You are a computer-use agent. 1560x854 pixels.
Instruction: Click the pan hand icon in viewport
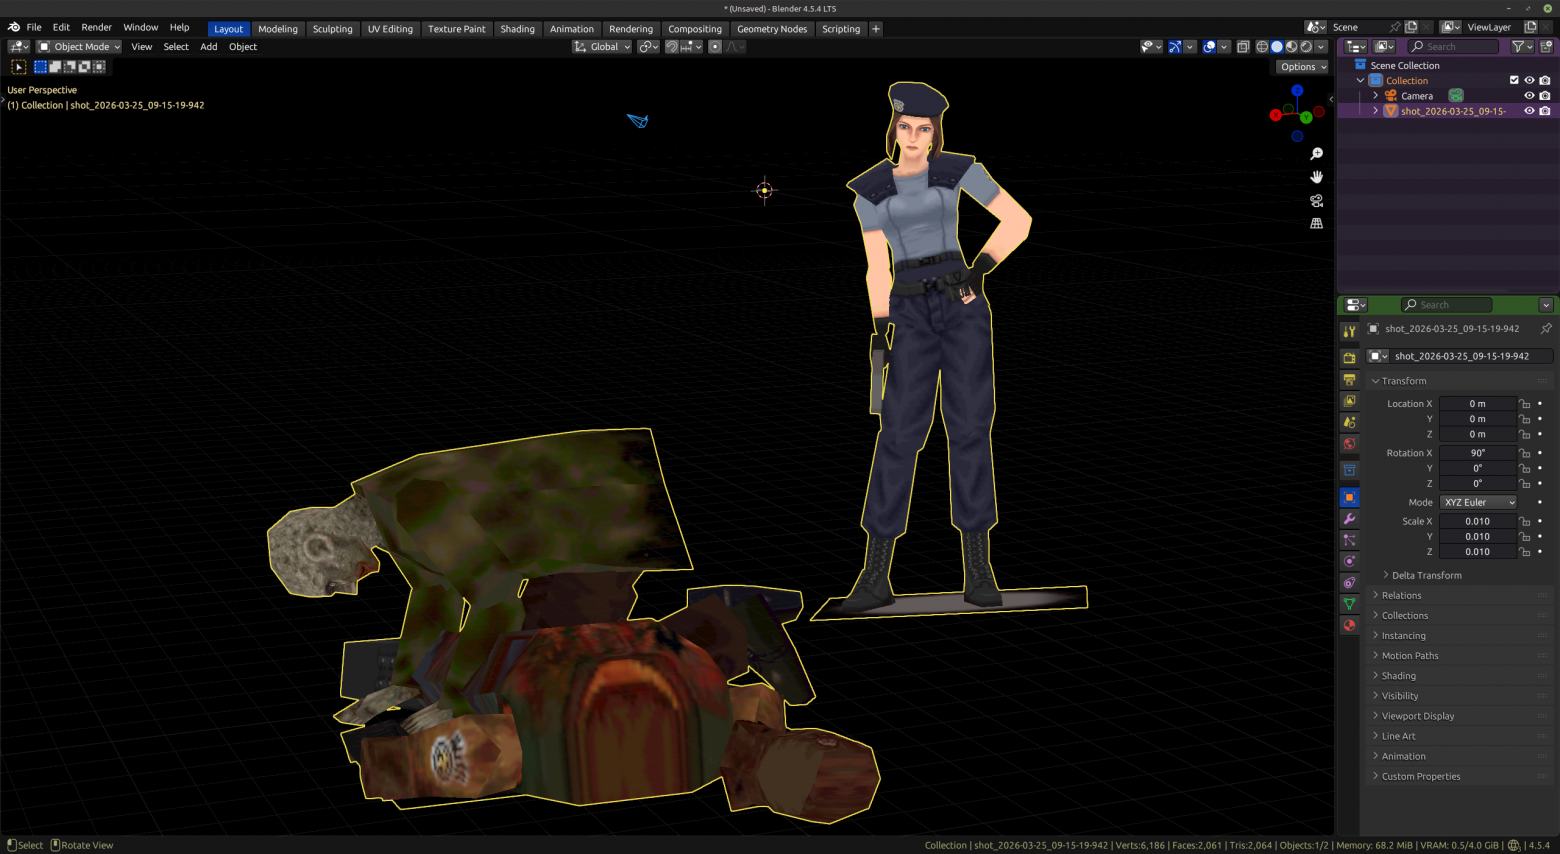click(1316, 177)
